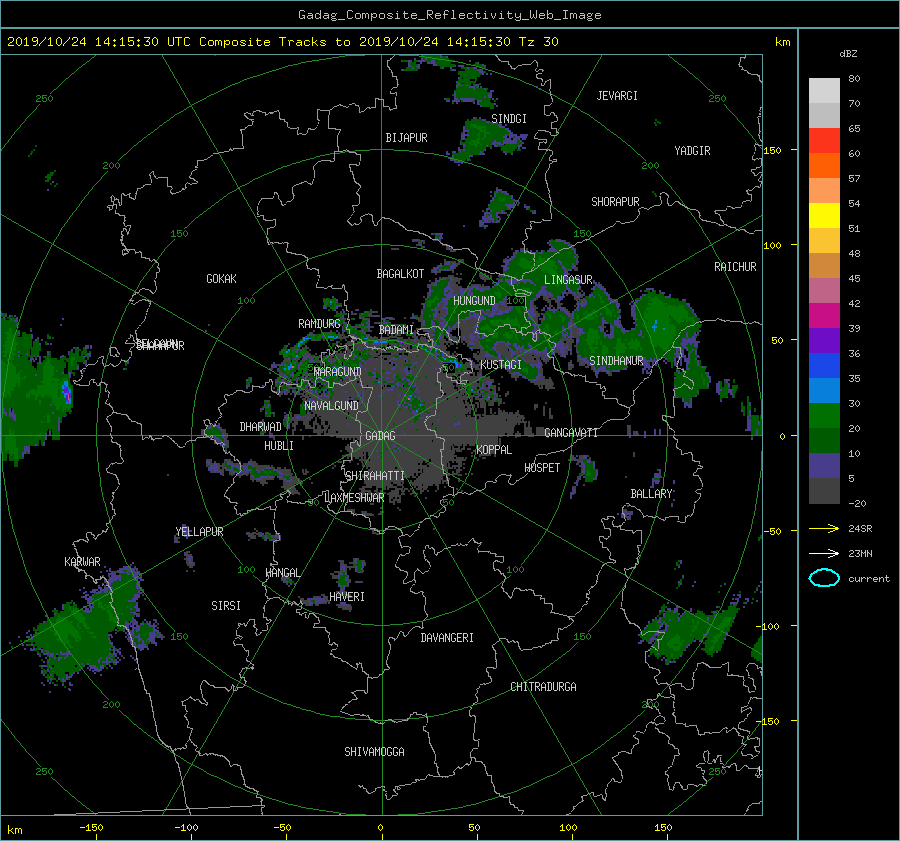Select the BALLARY city label
Image resolution: width=900 pixels, height=841 pixels.
[651, 494]
